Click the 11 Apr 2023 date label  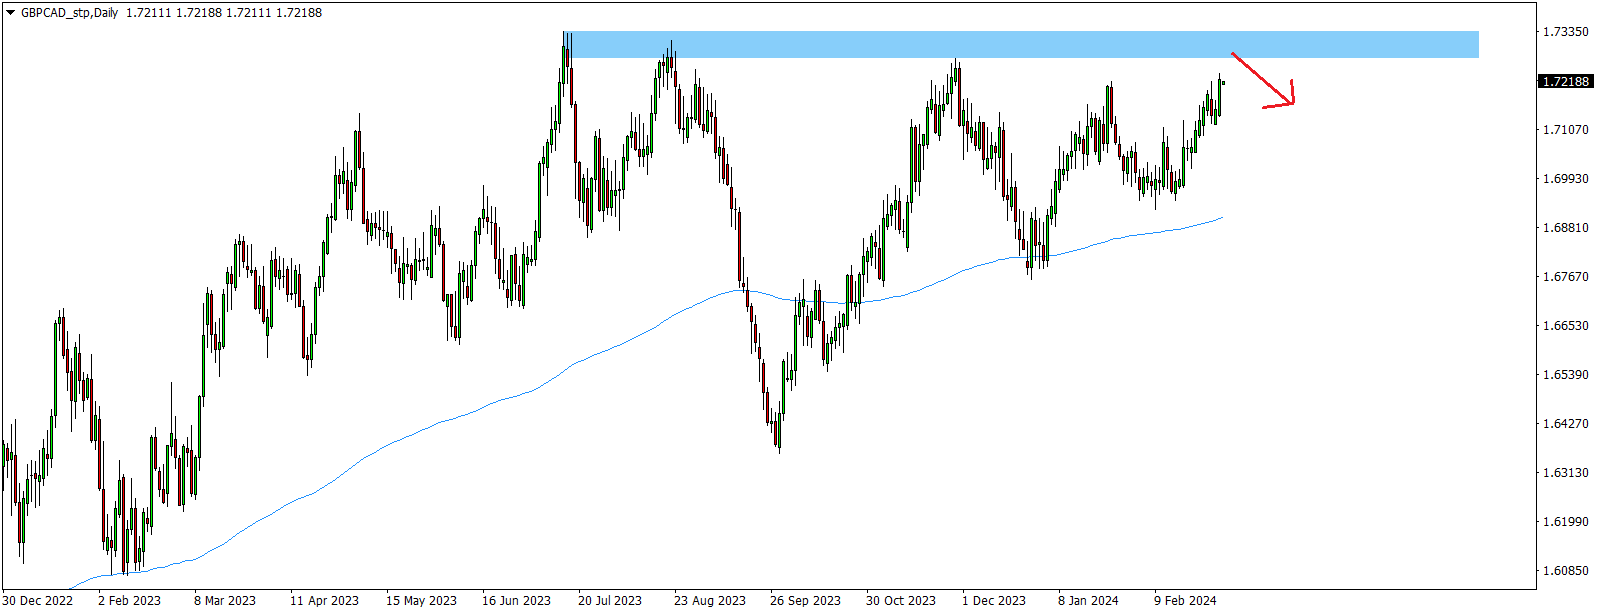[x=324, y=601]
